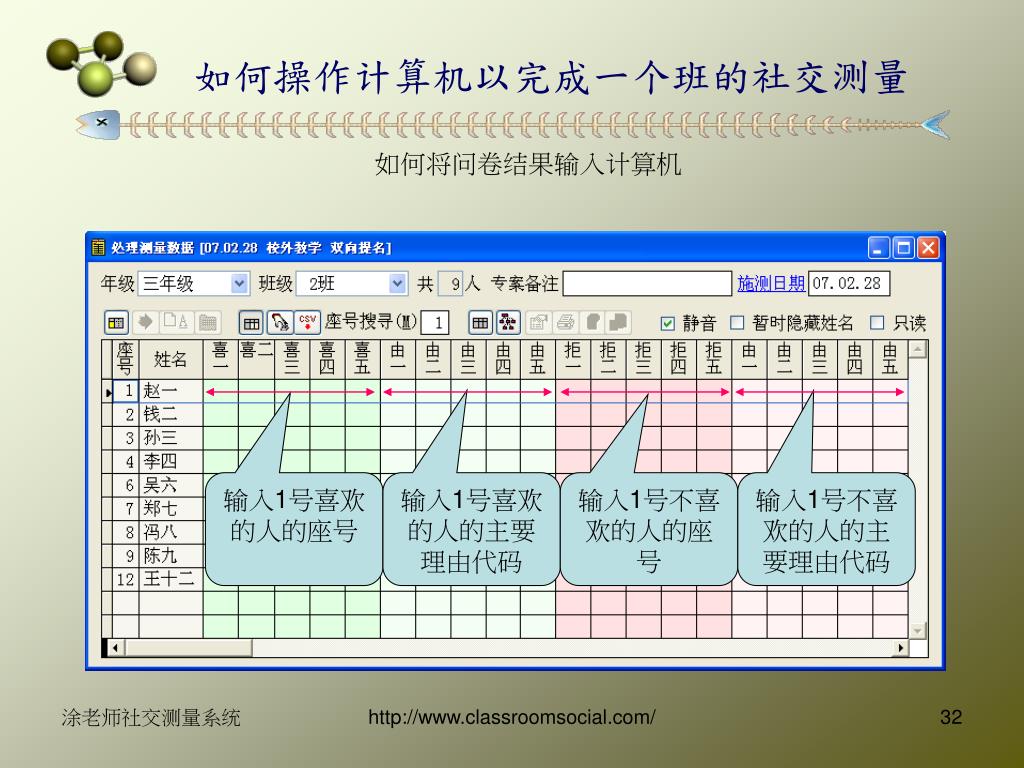This screenshot has height=768, width=1024.
Task: Toggle the 静音 mute checkbox
Action: (x=667, y=323)
